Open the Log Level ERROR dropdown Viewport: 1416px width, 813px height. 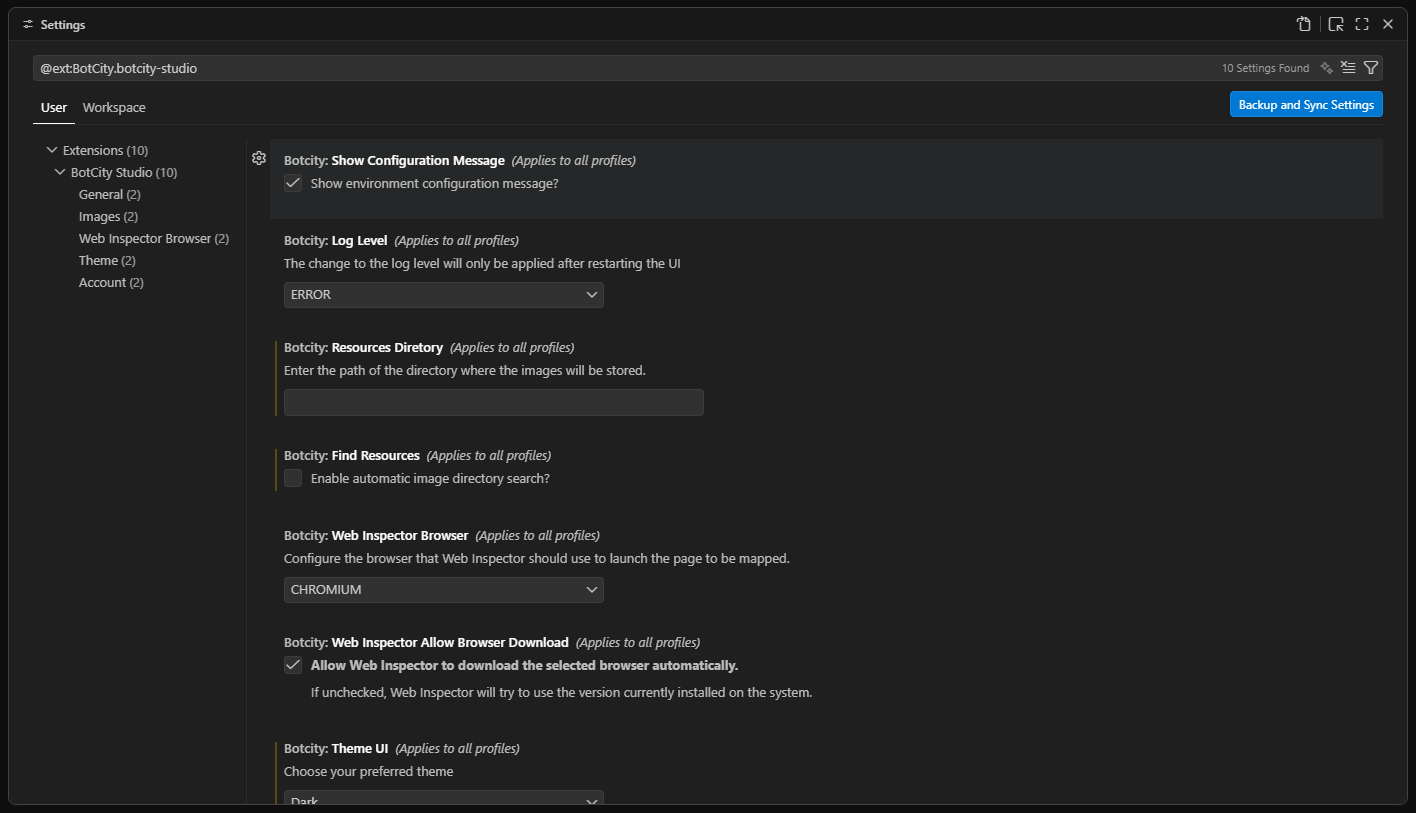444,295
